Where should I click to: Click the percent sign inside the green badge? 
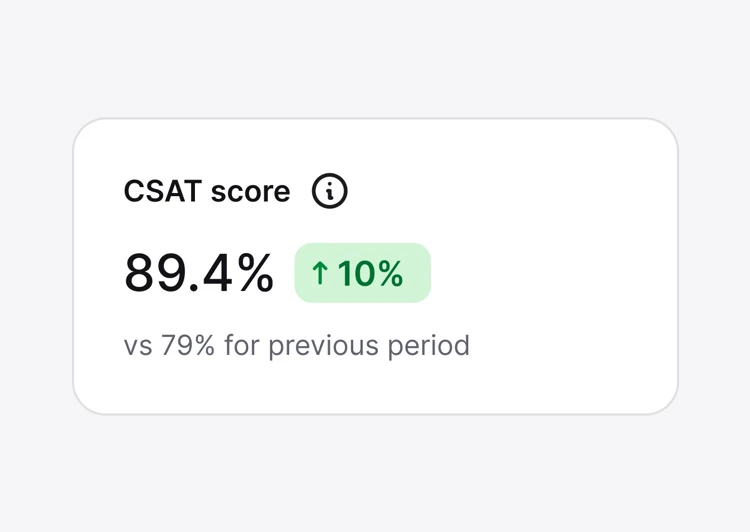(x=392, y=274)
